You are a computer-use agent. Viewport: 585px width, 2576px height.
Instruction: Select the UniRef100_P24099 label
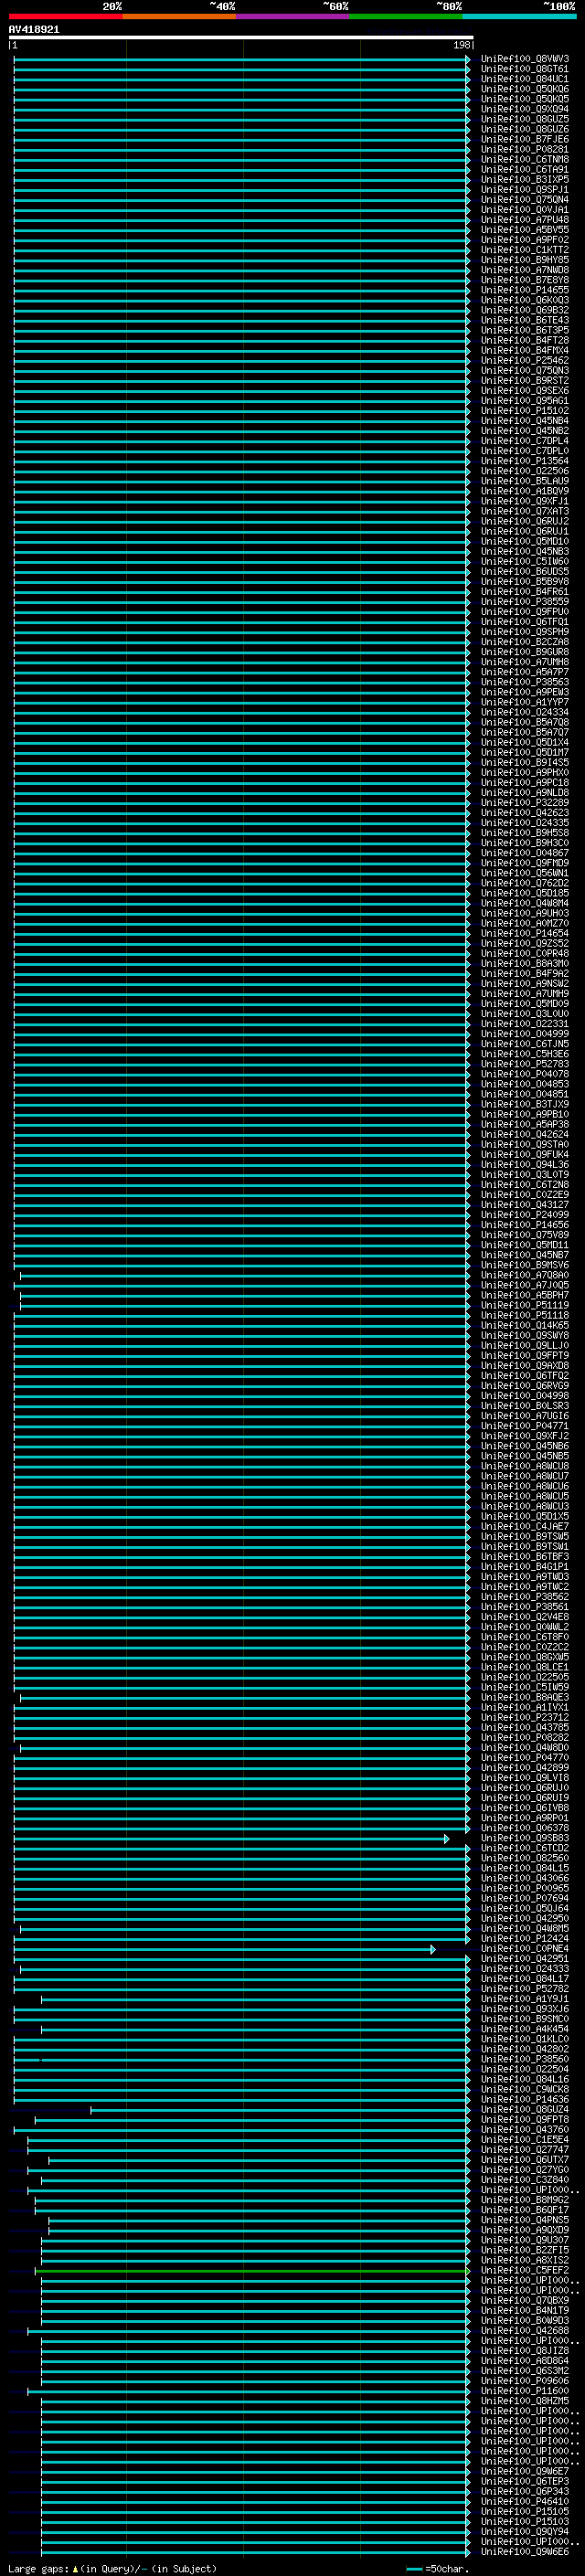click(525, 1215)
